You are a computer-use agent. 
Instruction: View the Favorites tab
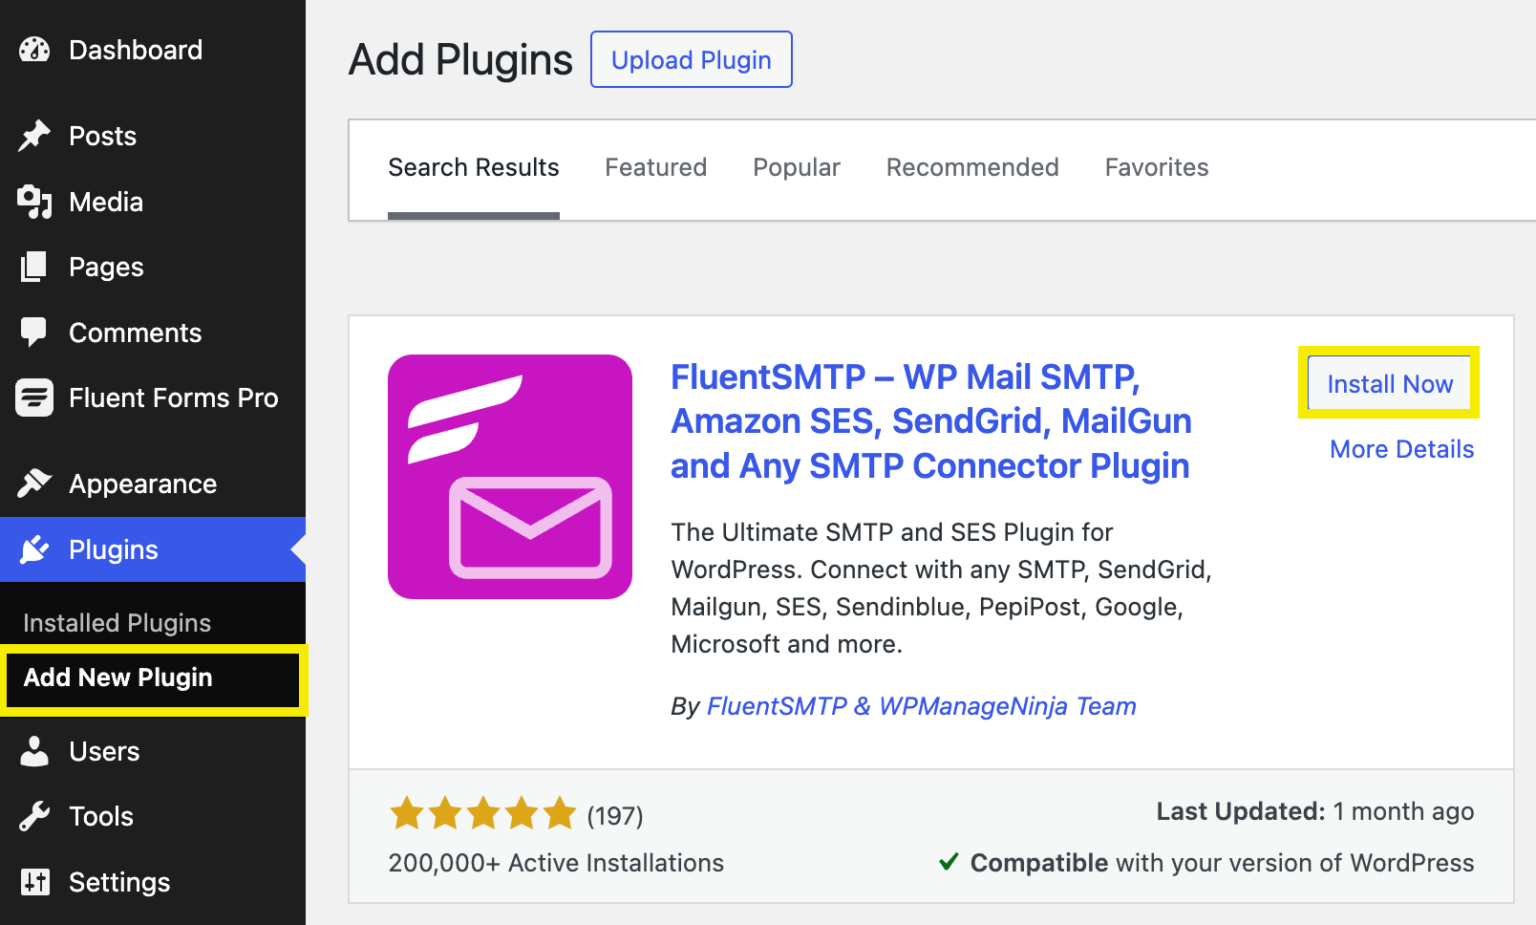tap(1156, 167)
